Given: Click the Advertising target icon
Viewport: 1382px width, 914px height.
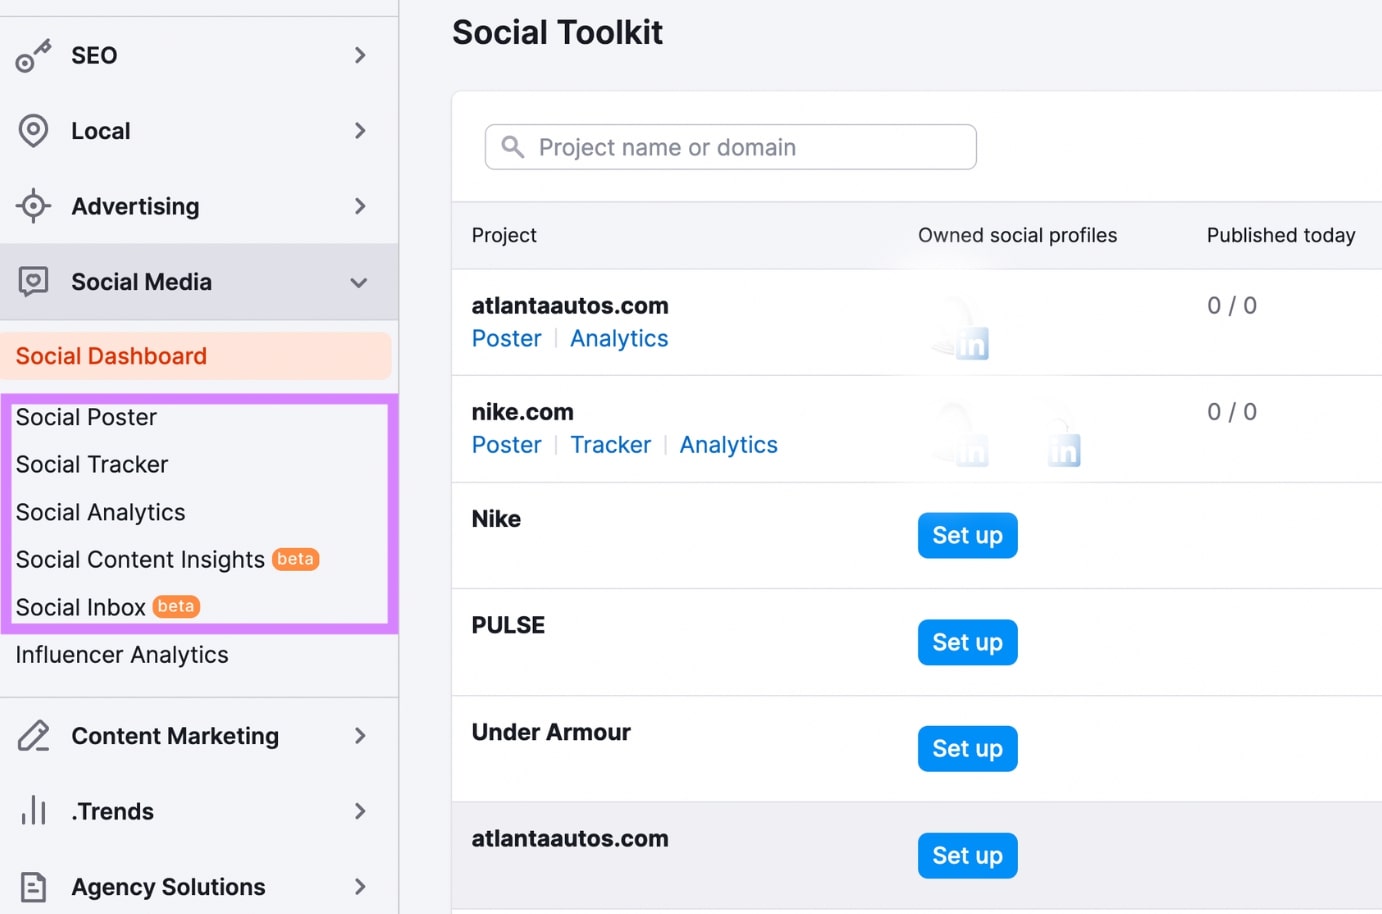Looking at the screenshot, I should (33, 206).
